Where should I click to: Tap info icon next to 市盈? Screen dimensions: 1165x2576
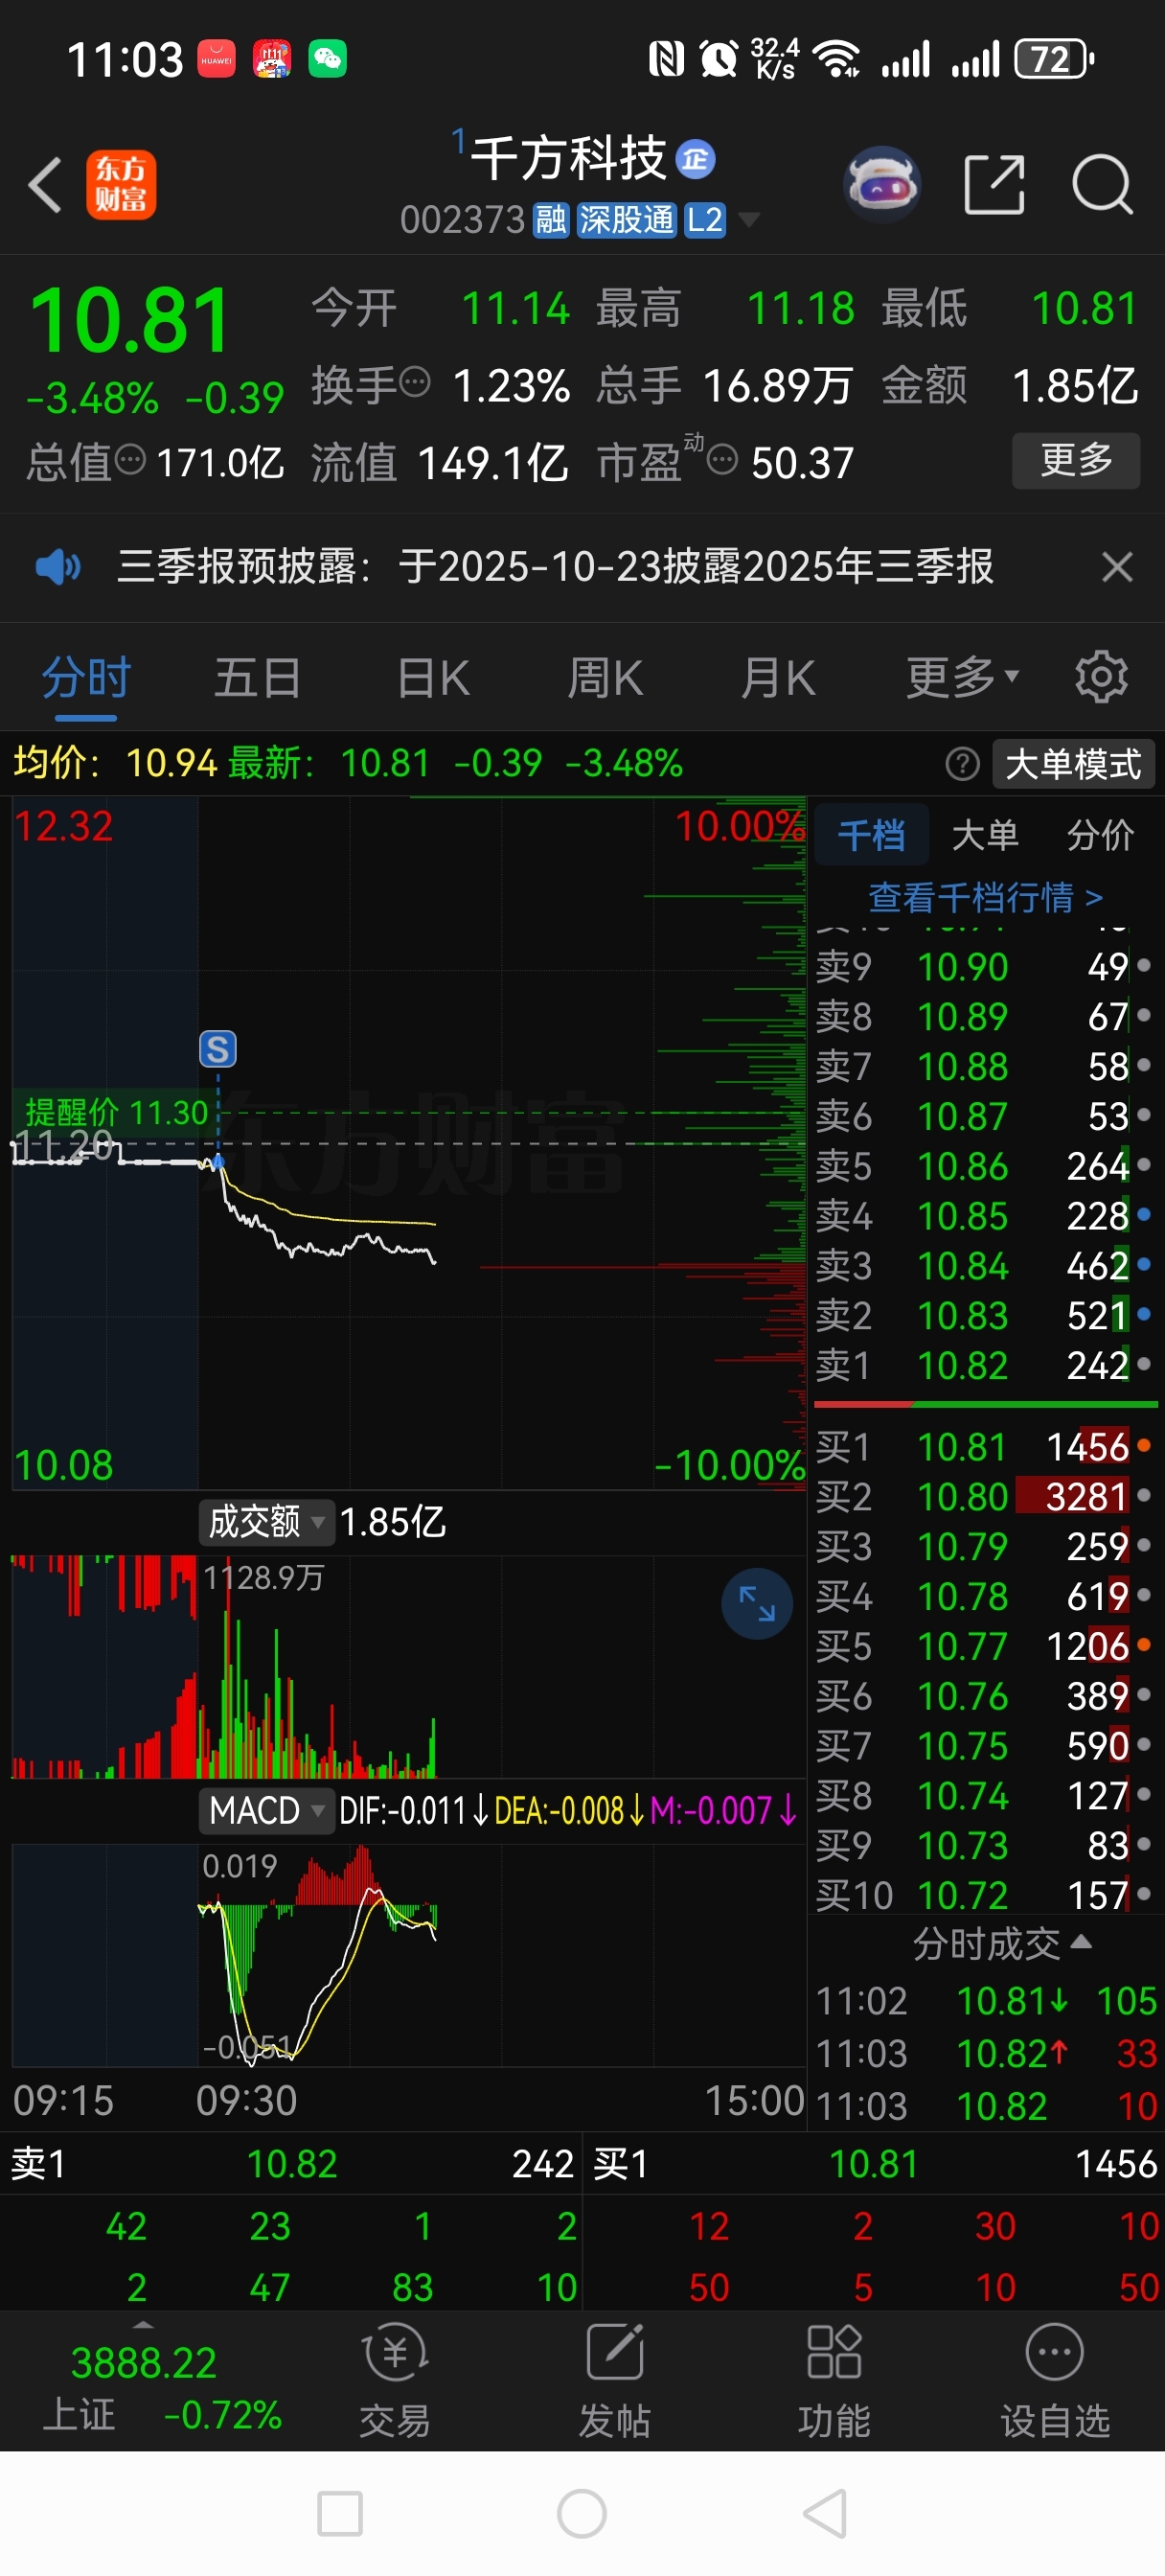click(x=722, y=460)
